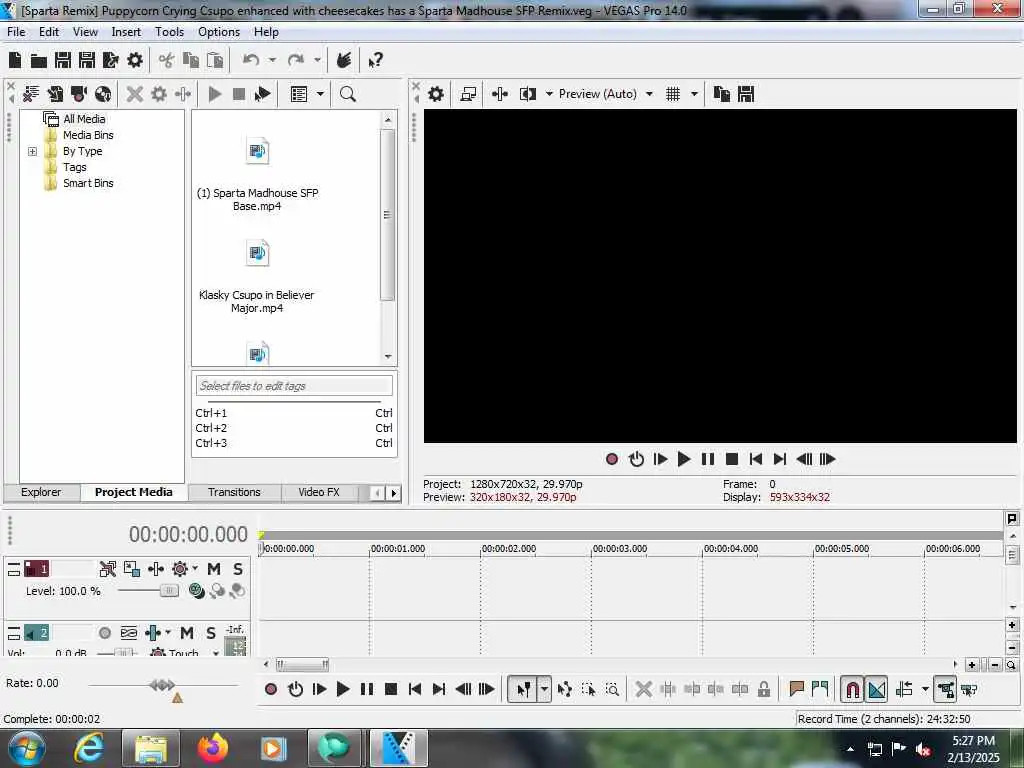Mute video track 1
1024x768 pixels.
point(214,569)
